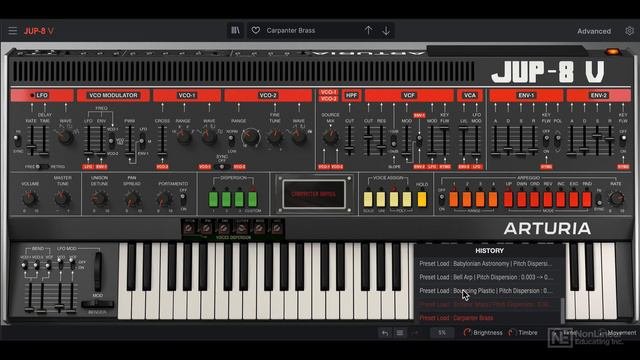Toggle the ENV-1 KEY FLW switch

coord(546,141)
